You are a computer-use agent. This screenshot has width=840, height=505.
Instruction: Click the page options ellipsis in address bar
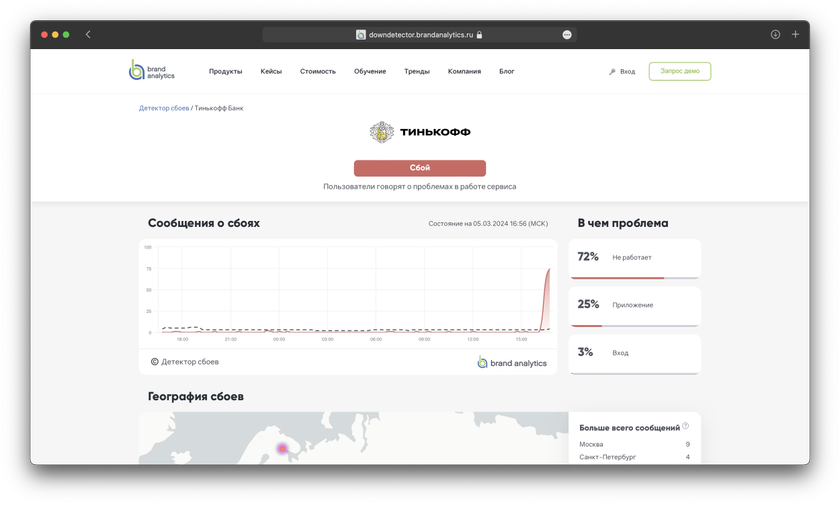pyautogui.click(x=567, y=35)
